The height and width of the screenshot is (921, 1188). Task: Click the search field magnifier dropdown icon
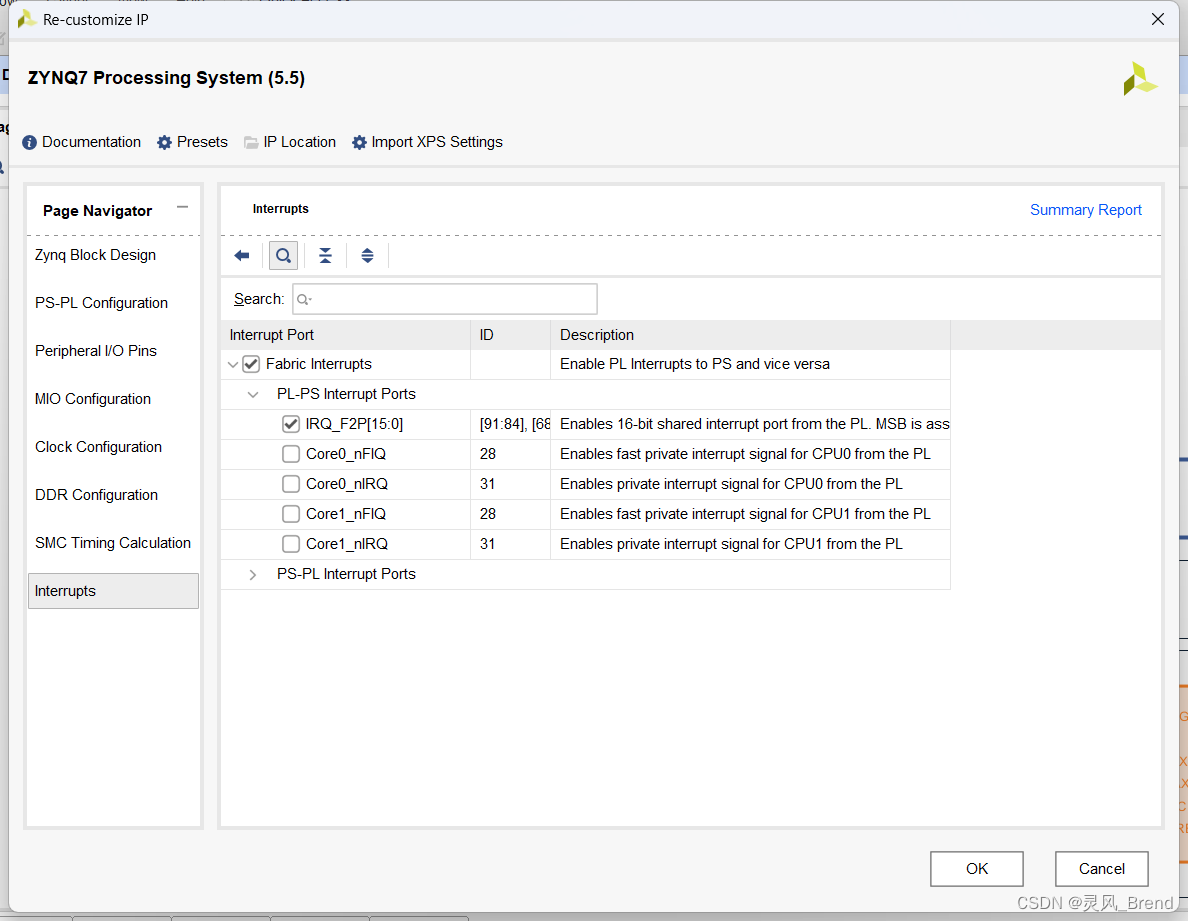tap(305, 299)
